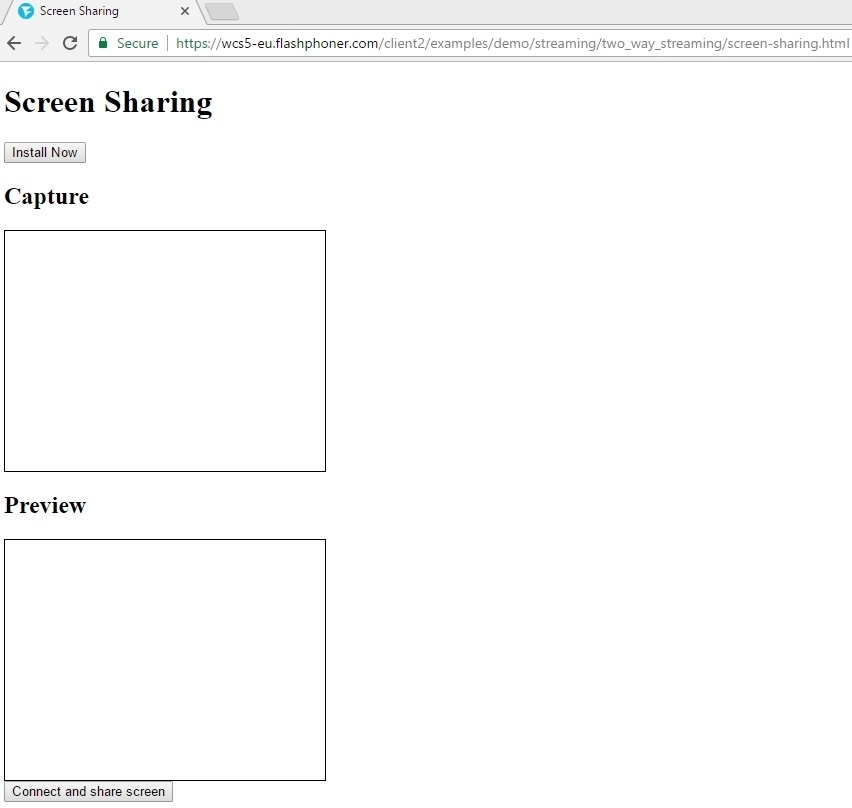Viewport: 852px width, 808px height.
Task: Click the green Secure padlock icon
Action: [x=103, y=43]
